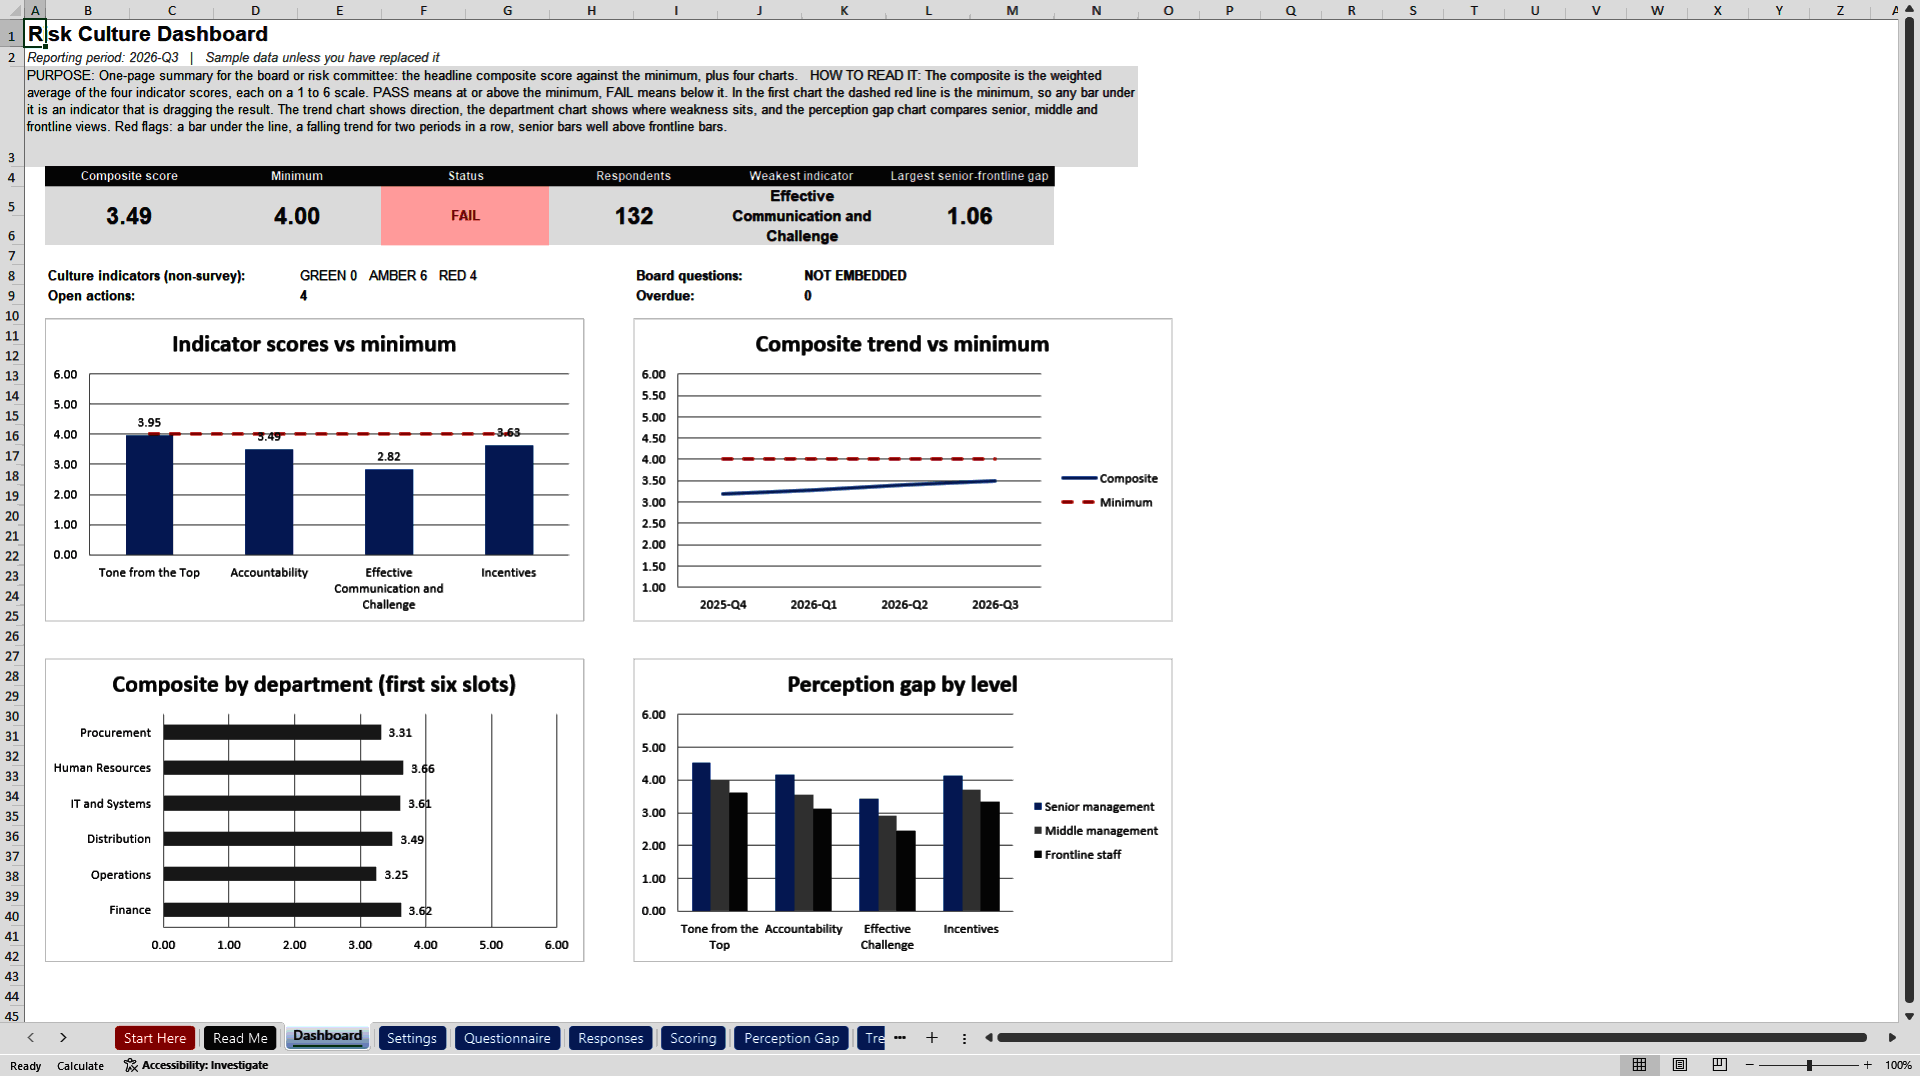Click the NOT EMBEDDED board questions cell

pyautogui.click(x=855, y=276)
